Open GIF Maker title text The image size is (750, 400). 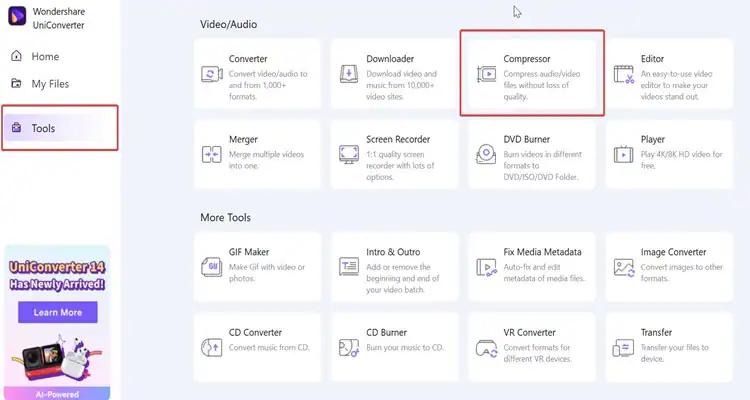pyautogui.click(x=249, y=252)
